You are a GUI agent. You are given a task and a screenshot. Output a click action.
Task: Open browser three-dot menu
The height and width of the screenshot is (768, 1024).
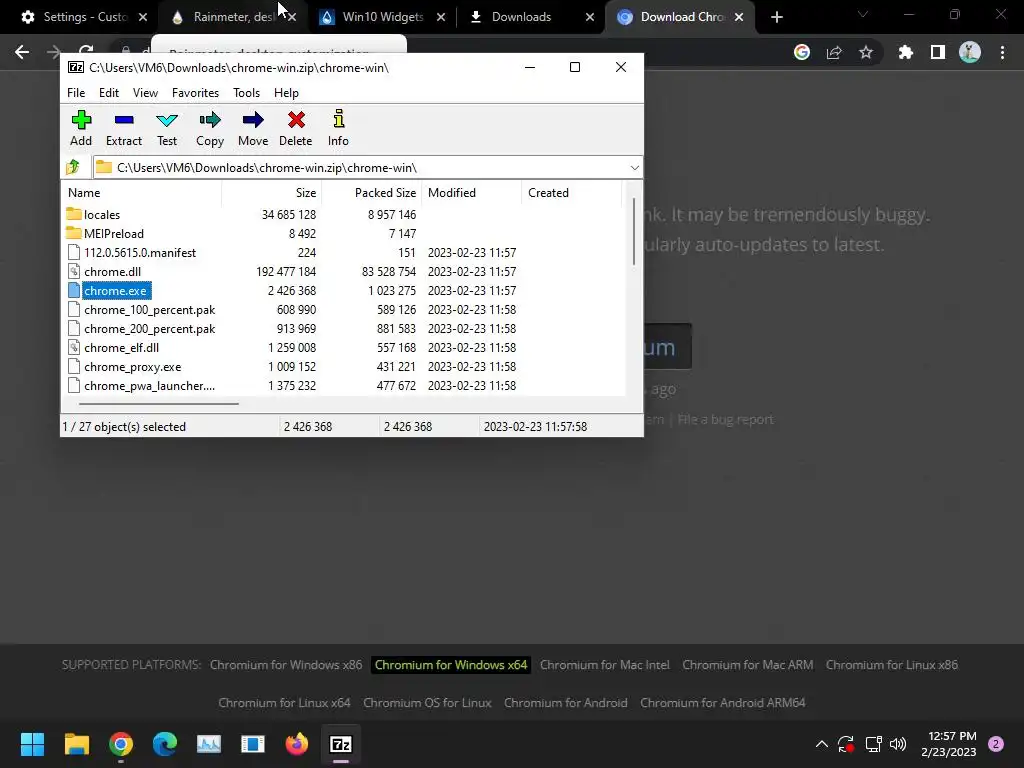click(1002, 52)
